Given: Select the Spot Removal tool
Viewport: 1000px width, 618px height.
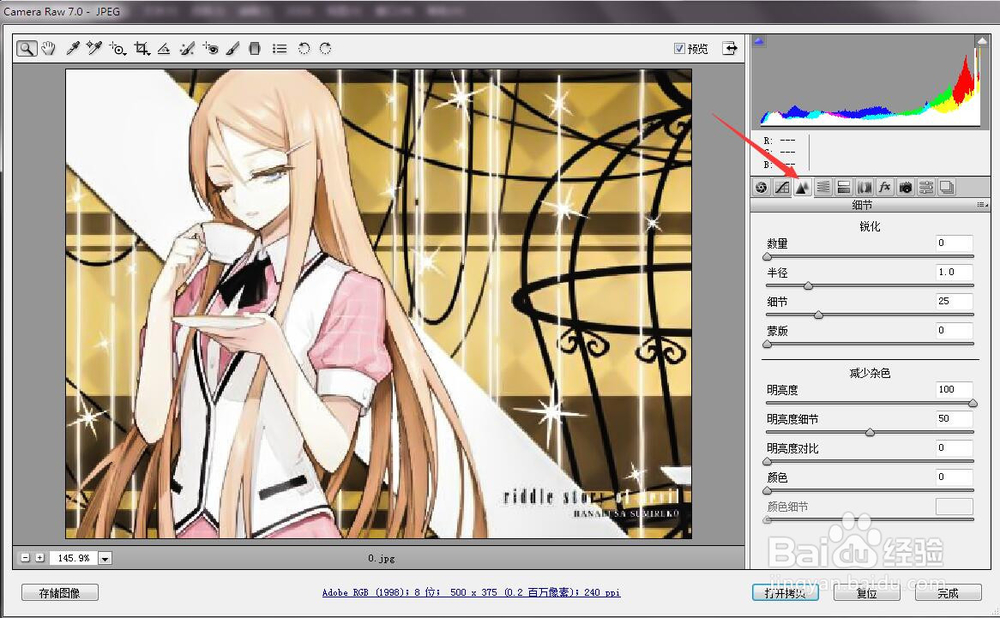Looking at the screenshot, I should coord(187,48).
